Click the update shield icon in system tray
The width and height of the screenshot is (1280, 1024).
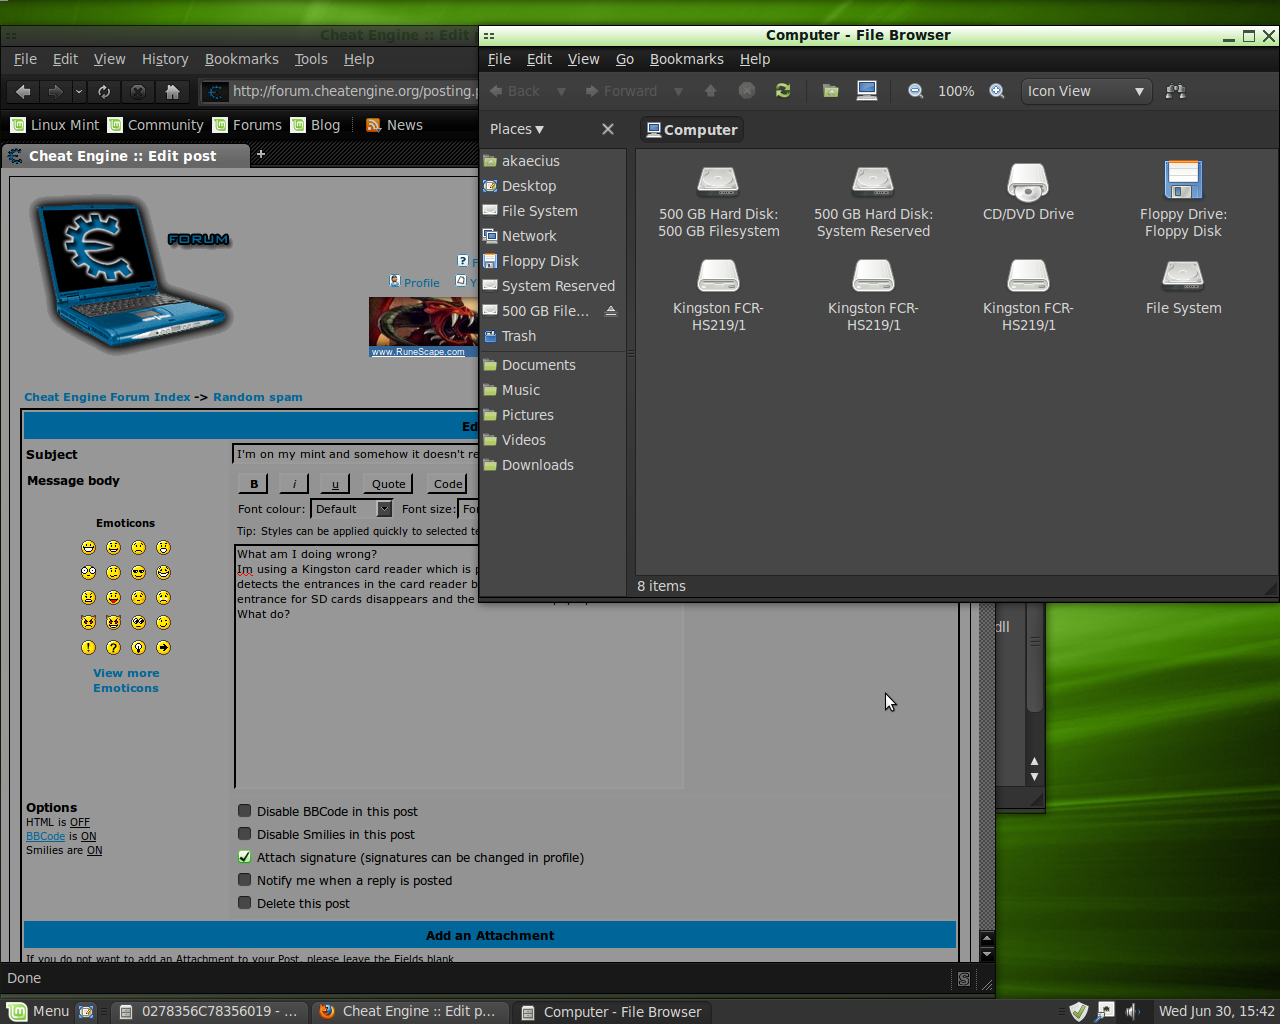point(1078,1011)
